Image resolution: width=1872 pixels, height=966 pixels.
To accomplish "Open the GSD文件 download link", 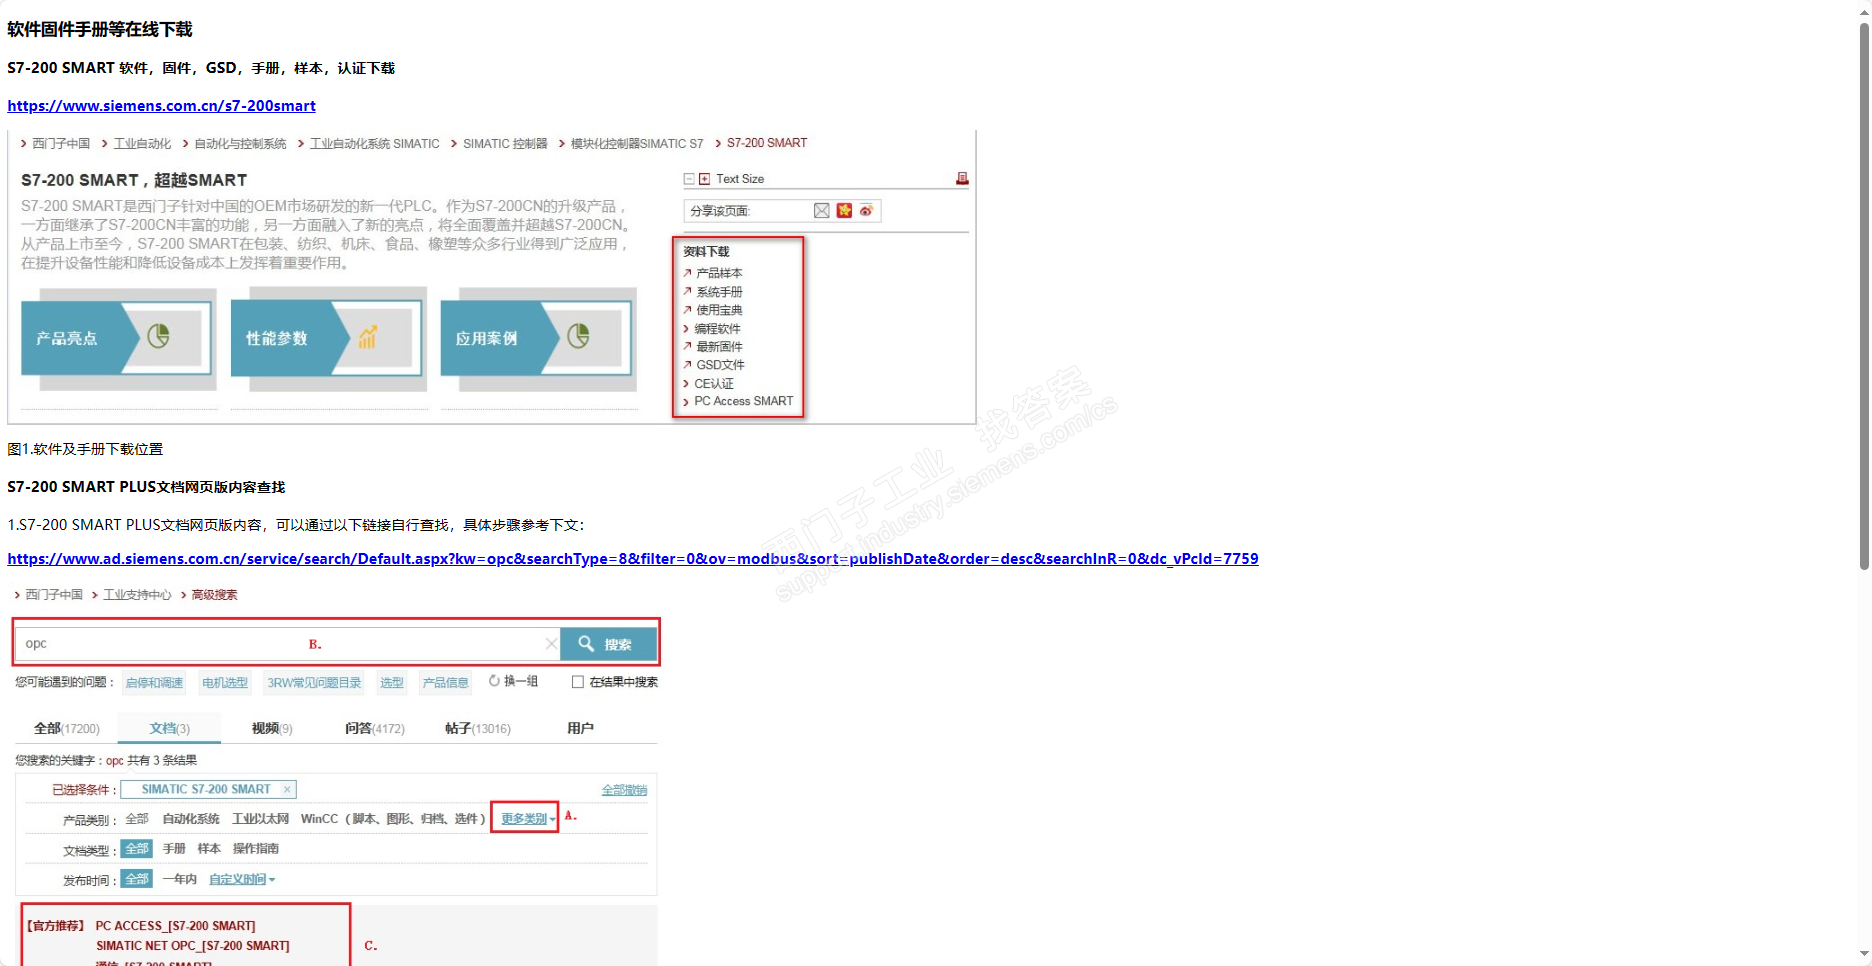I will 720,365.
